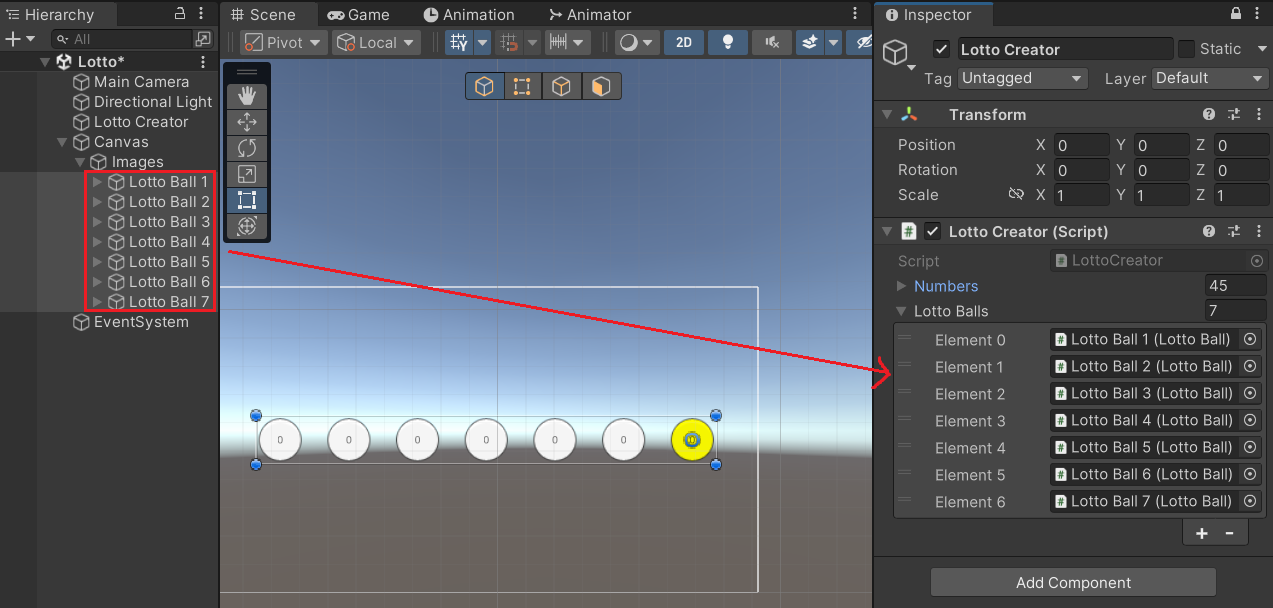Collapse the Canvas object
Image resolution: width=1273 pixels, height=608 pixels.
tap(62, 142)
